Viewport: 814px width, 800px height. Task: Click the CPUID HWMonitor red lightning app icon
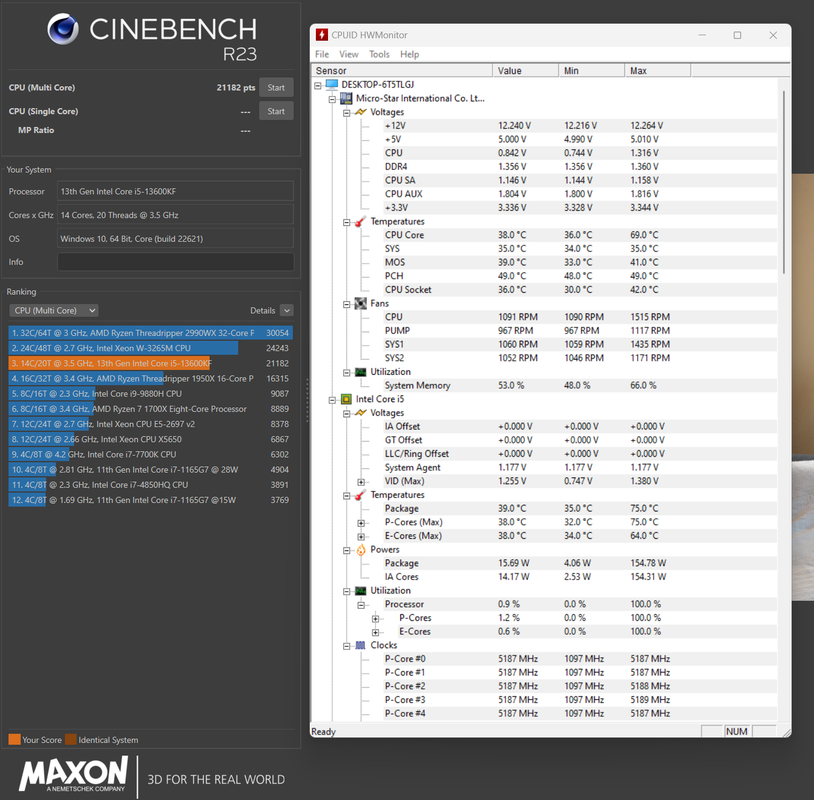(321, 35)
